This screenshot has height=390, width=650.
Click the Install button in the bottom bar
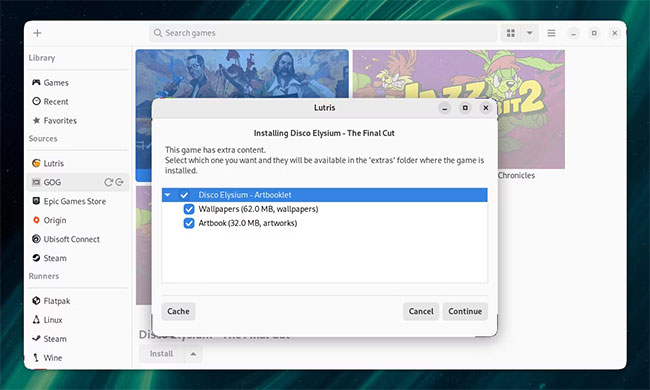click(x=161, y=354)
